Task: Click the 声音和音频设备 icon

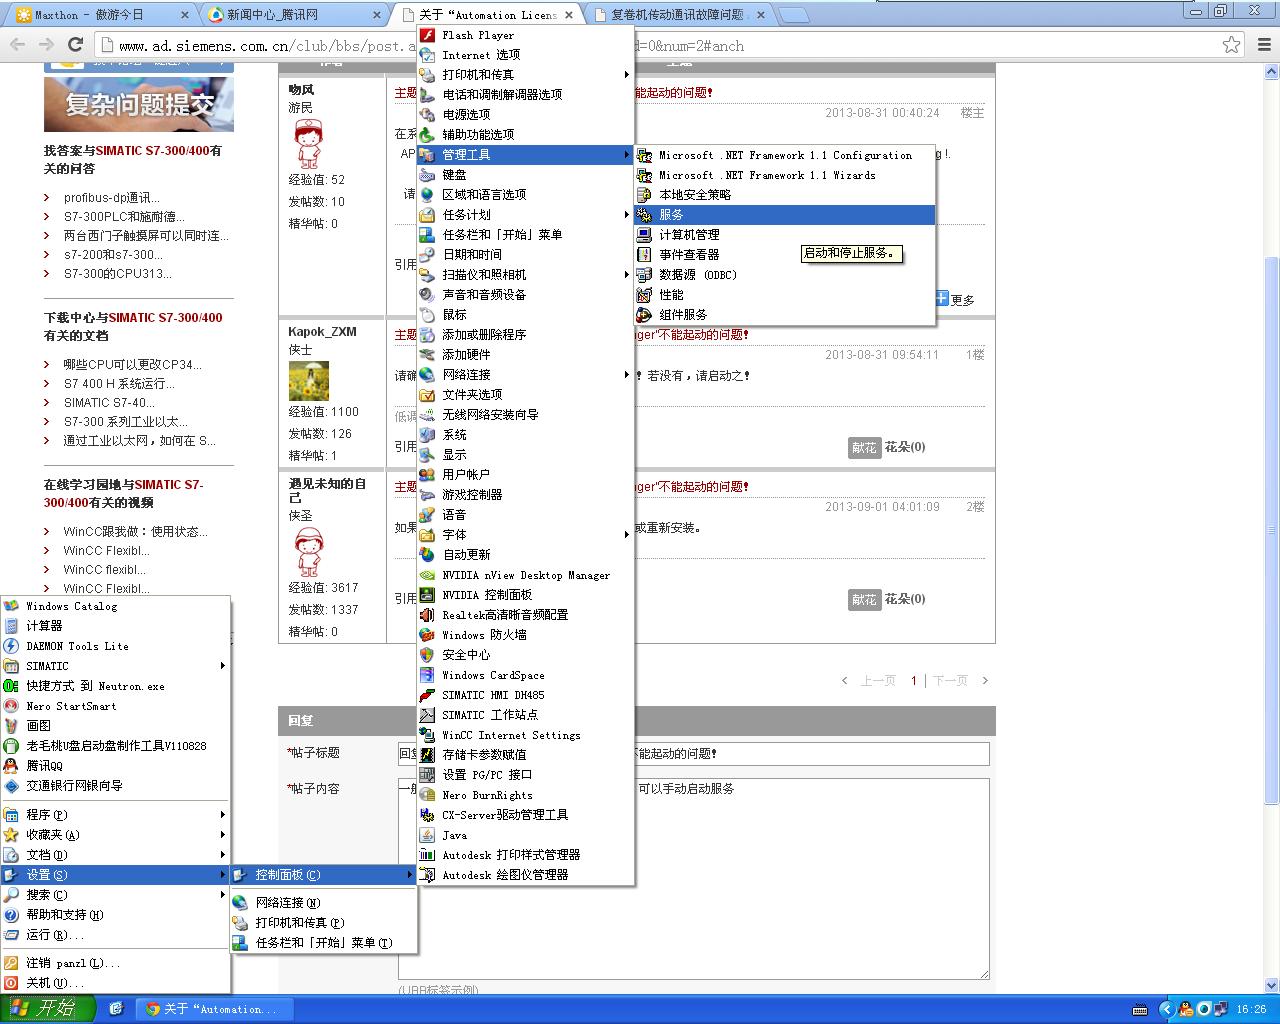Action: click(427, 295)
